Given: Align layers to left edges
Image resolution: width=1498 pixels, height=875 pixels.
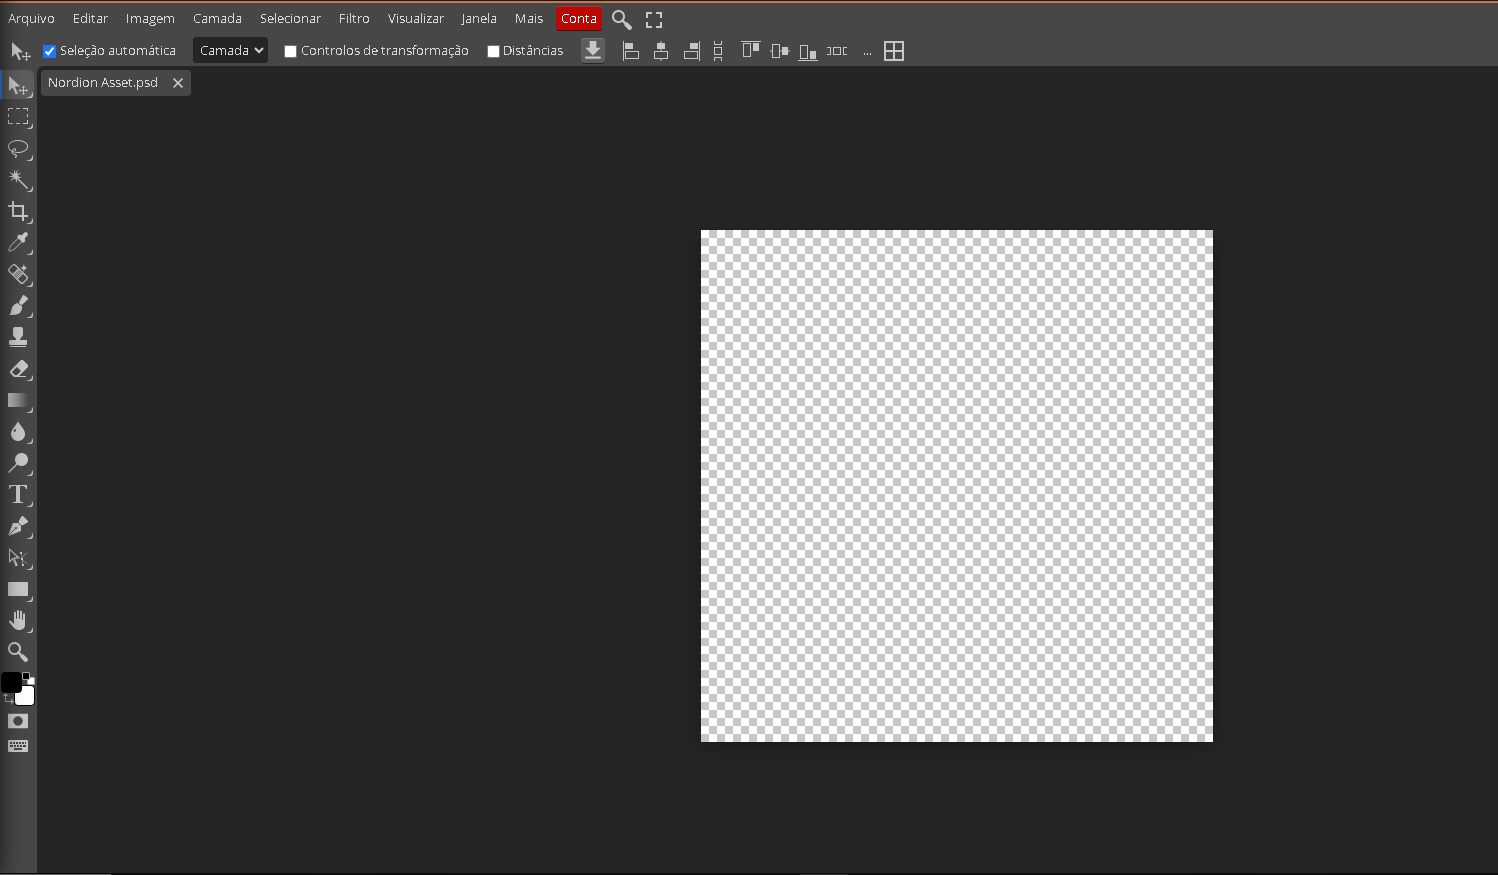Looking at the screenshot, I should click(x=631, y=51).
